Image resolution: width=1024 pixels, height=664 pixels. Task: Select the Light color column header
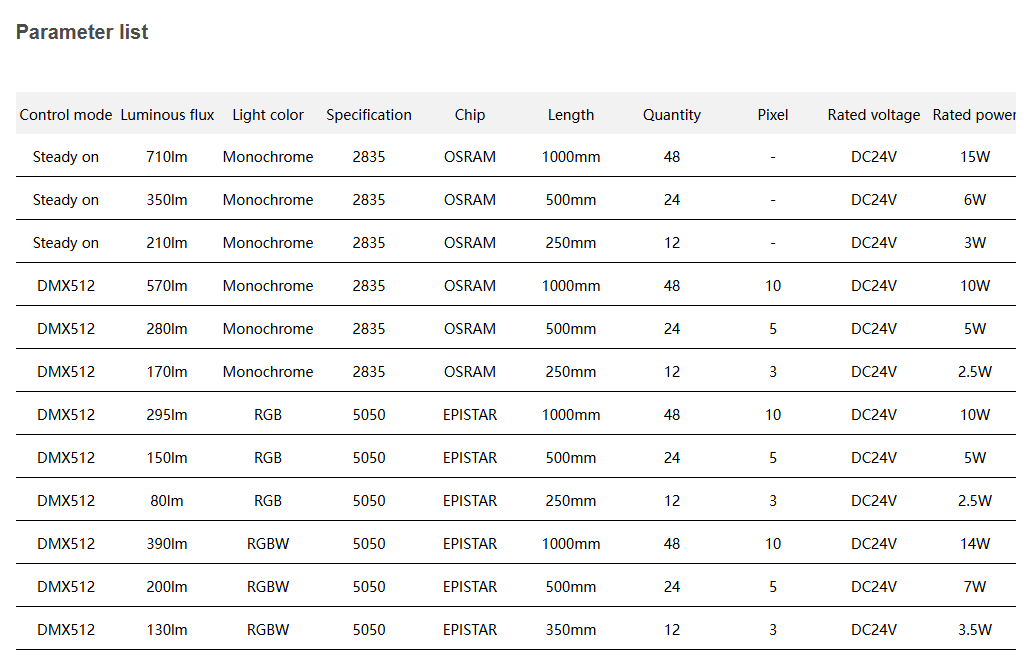268,115
